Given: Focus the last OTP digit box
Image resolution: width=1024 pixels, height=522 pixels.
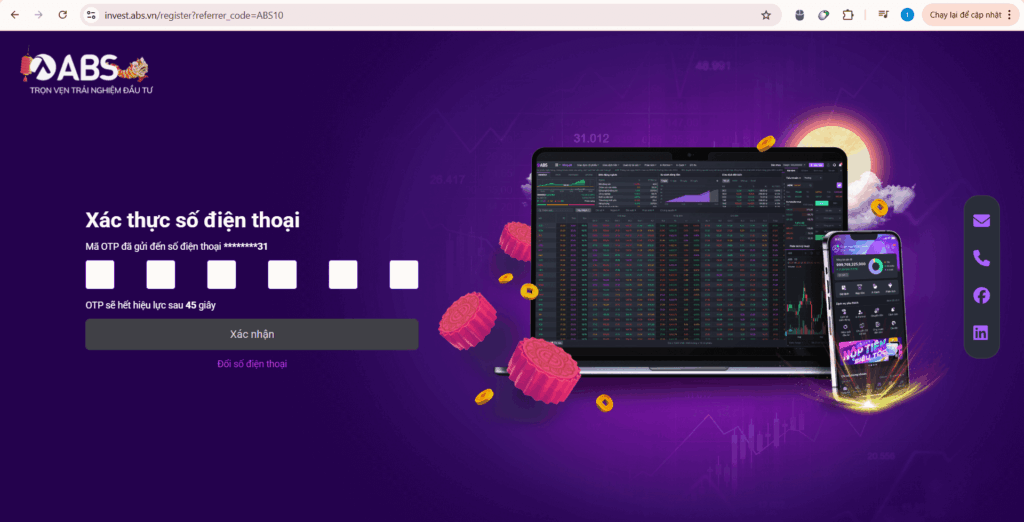Looking at the screenshot, I should pos(404,274).
